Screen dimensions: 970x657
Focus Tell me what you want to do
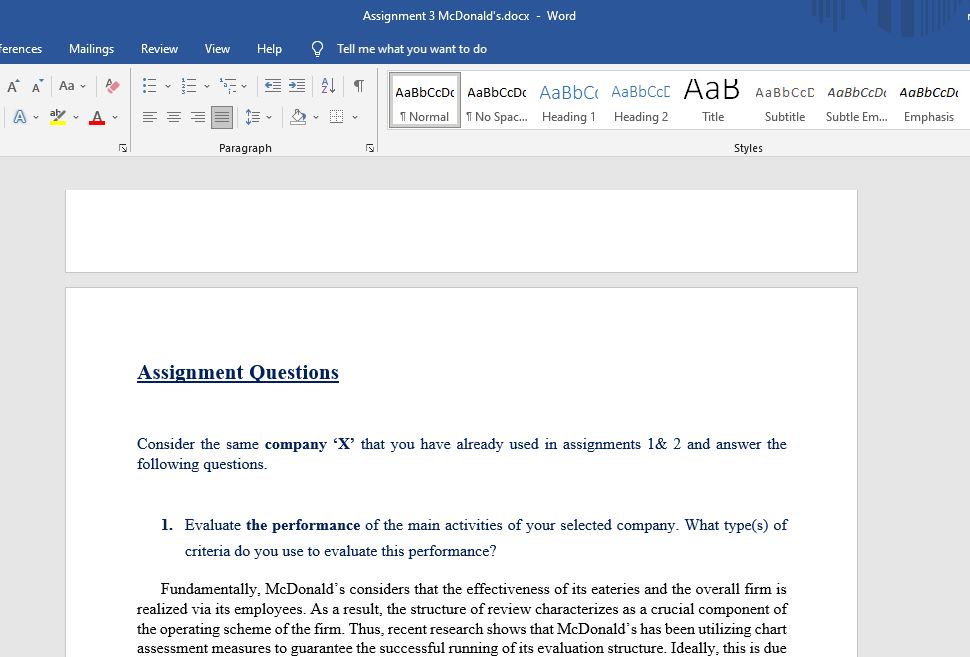tap(411, 49)
